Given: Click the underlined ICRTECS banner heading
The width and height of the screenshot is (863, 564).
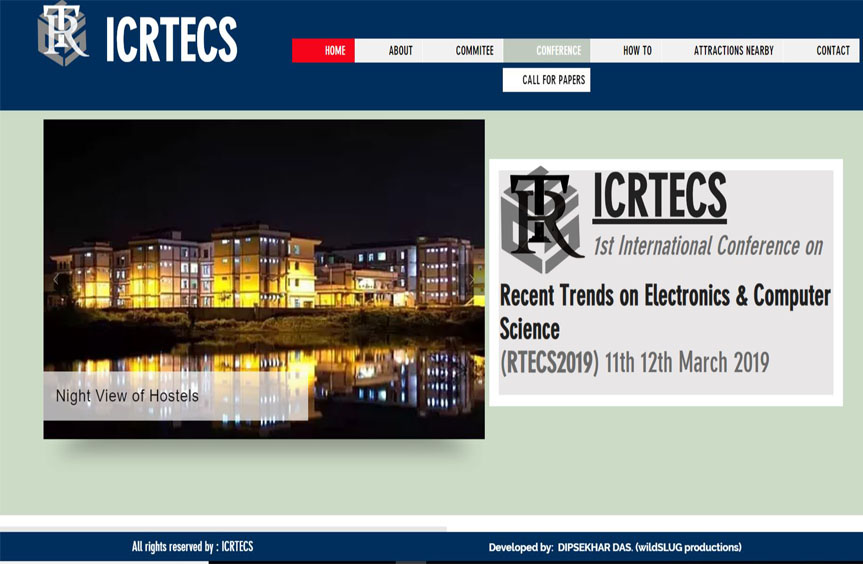Looking at the screenshot, I should (659, 196).
